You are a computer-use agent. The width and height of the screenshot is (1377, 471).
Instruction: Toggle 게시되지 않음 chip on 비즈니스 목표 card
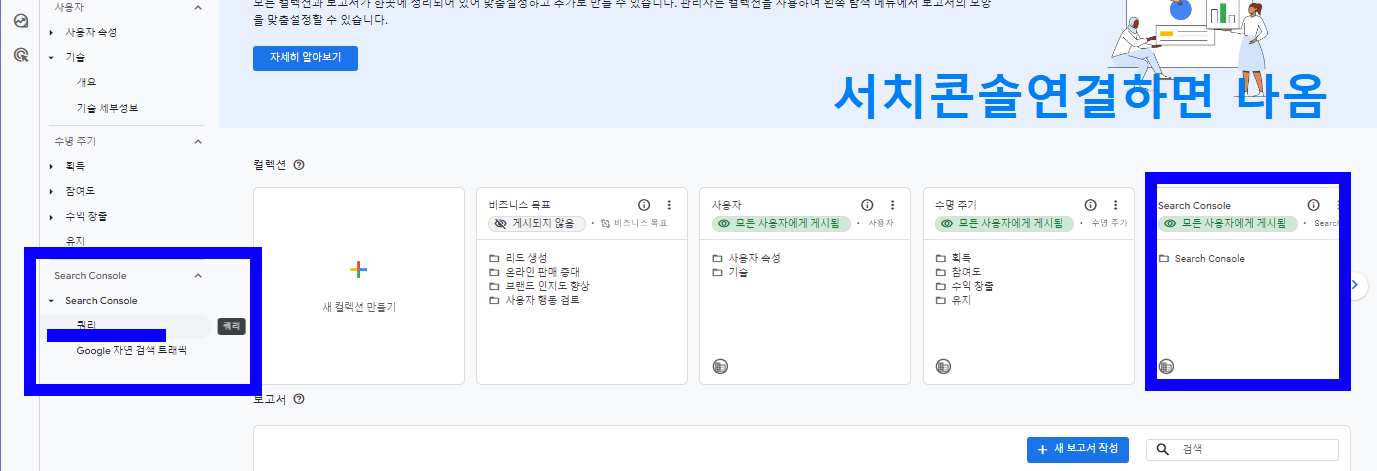coord(537,224)
